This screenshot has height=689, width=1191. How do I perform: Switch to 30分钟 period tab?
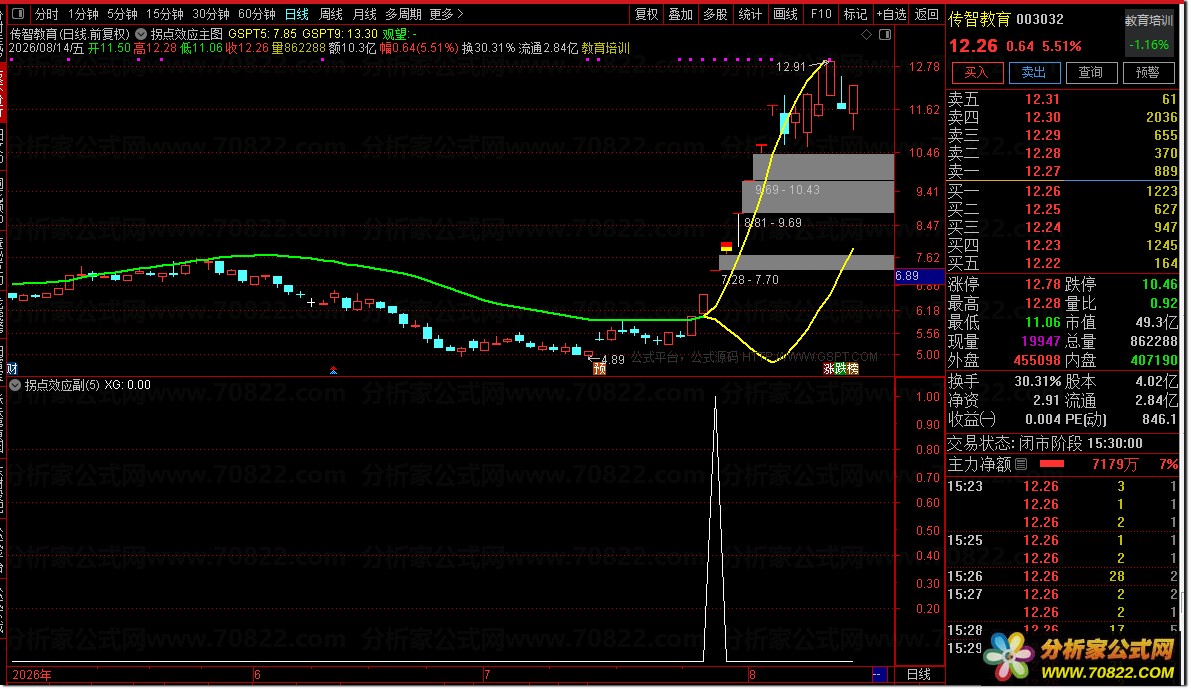(210, 14)
